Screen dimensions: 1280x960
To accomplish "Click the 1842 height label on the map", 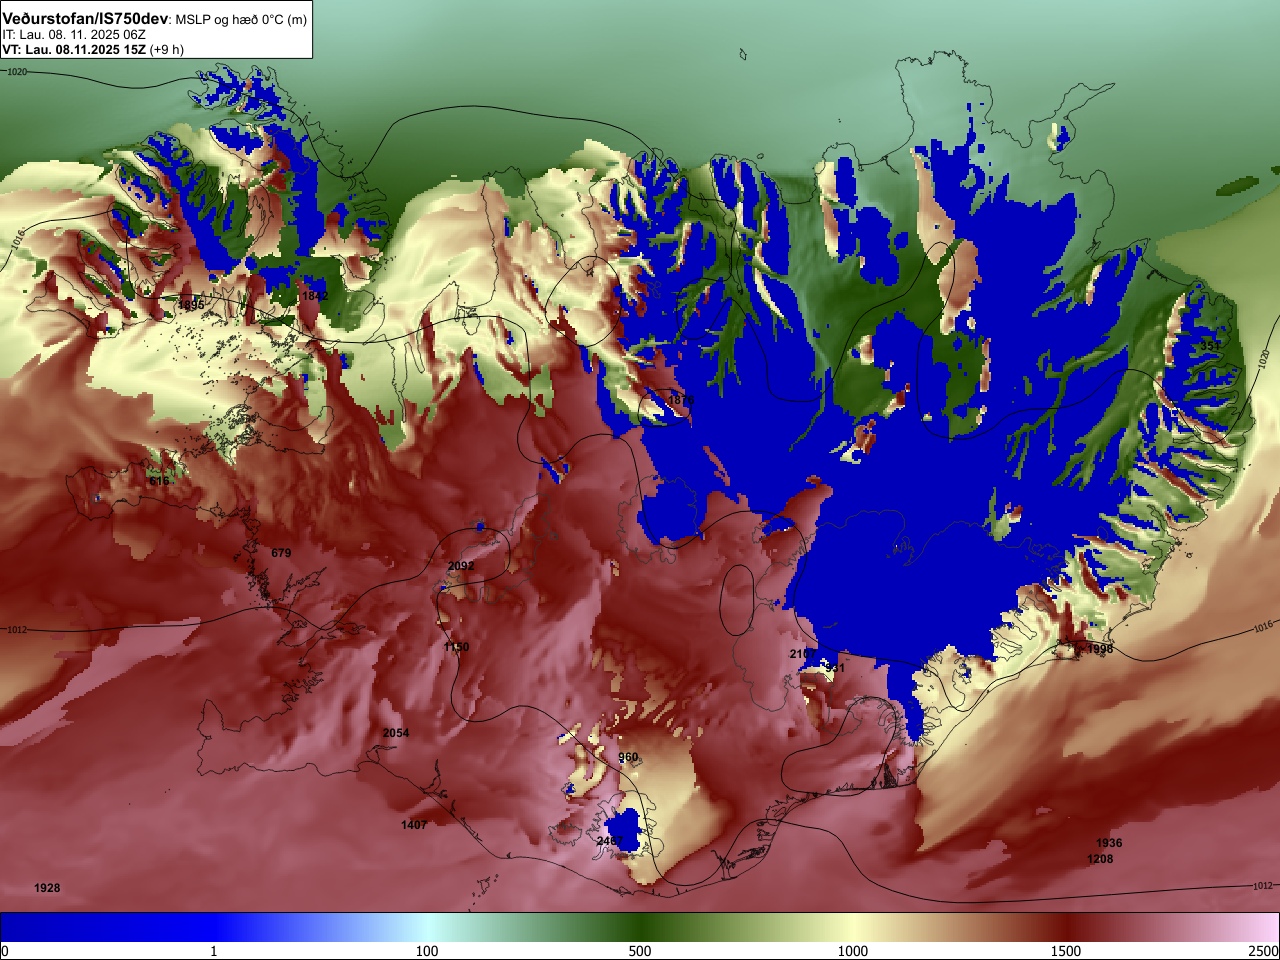I will [314, 296].
